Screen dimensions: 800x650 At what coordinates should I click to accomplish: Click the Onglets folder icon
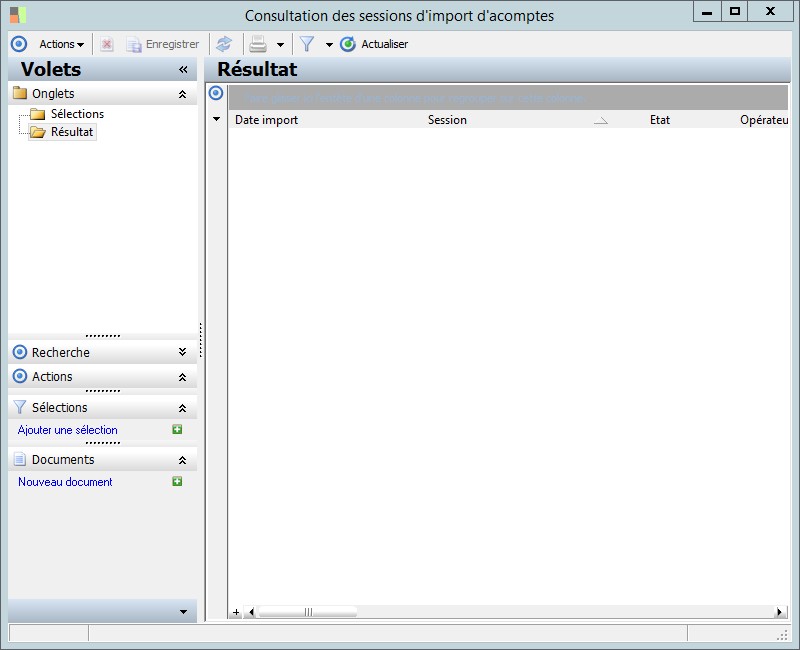20,93
